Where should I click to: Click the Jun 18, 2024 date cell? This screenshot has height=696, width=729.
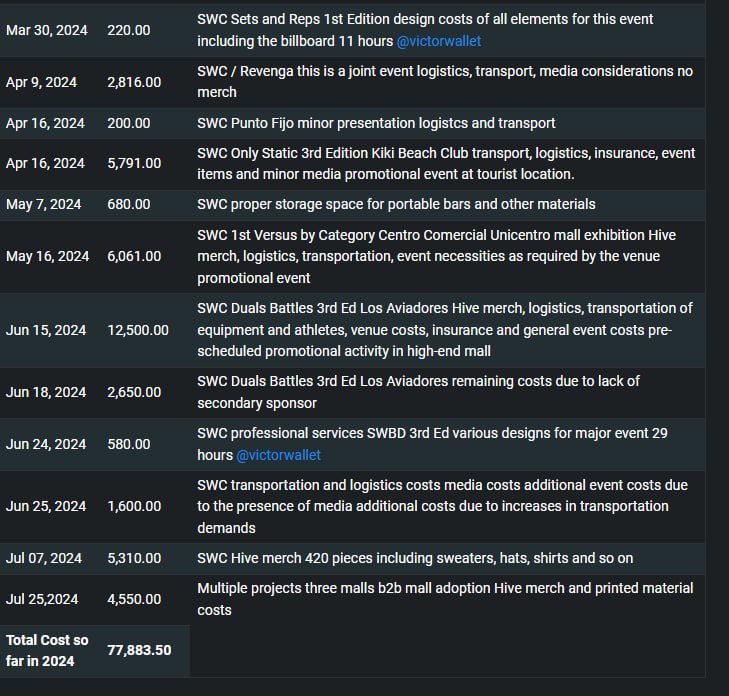coord(46,392)
